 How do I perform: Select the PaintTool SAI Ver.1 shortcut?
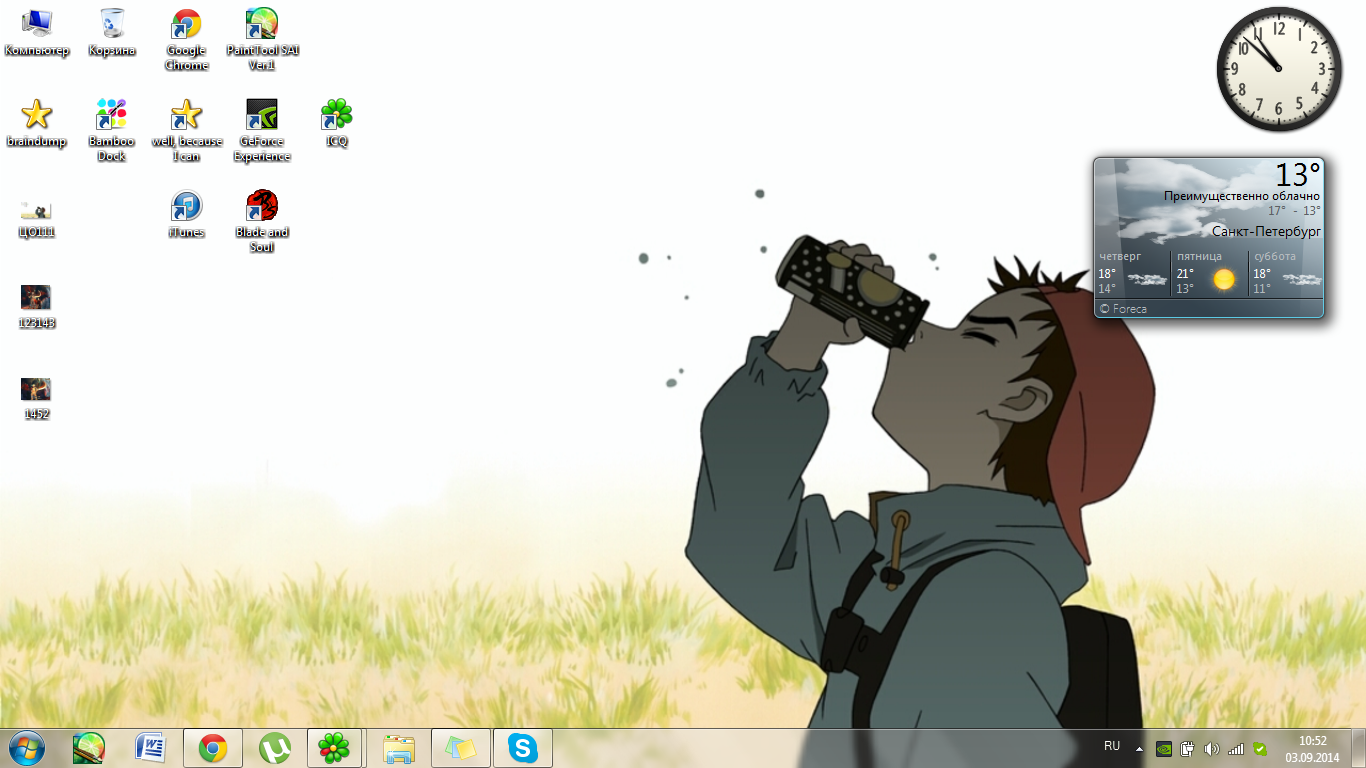click(x=262, y=40)
